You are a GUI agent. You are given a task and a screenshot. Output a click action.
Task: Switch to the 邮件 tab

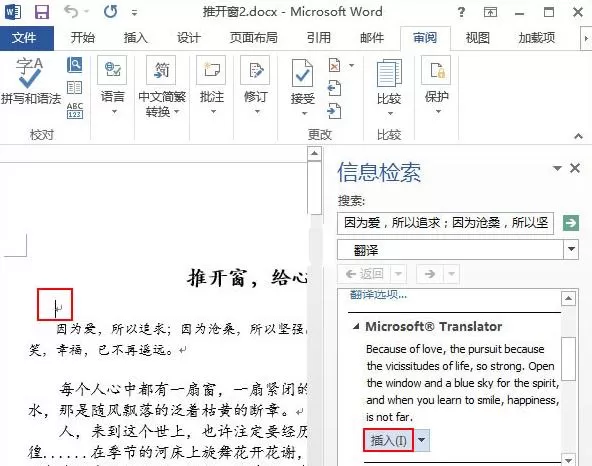click(372, 38)
